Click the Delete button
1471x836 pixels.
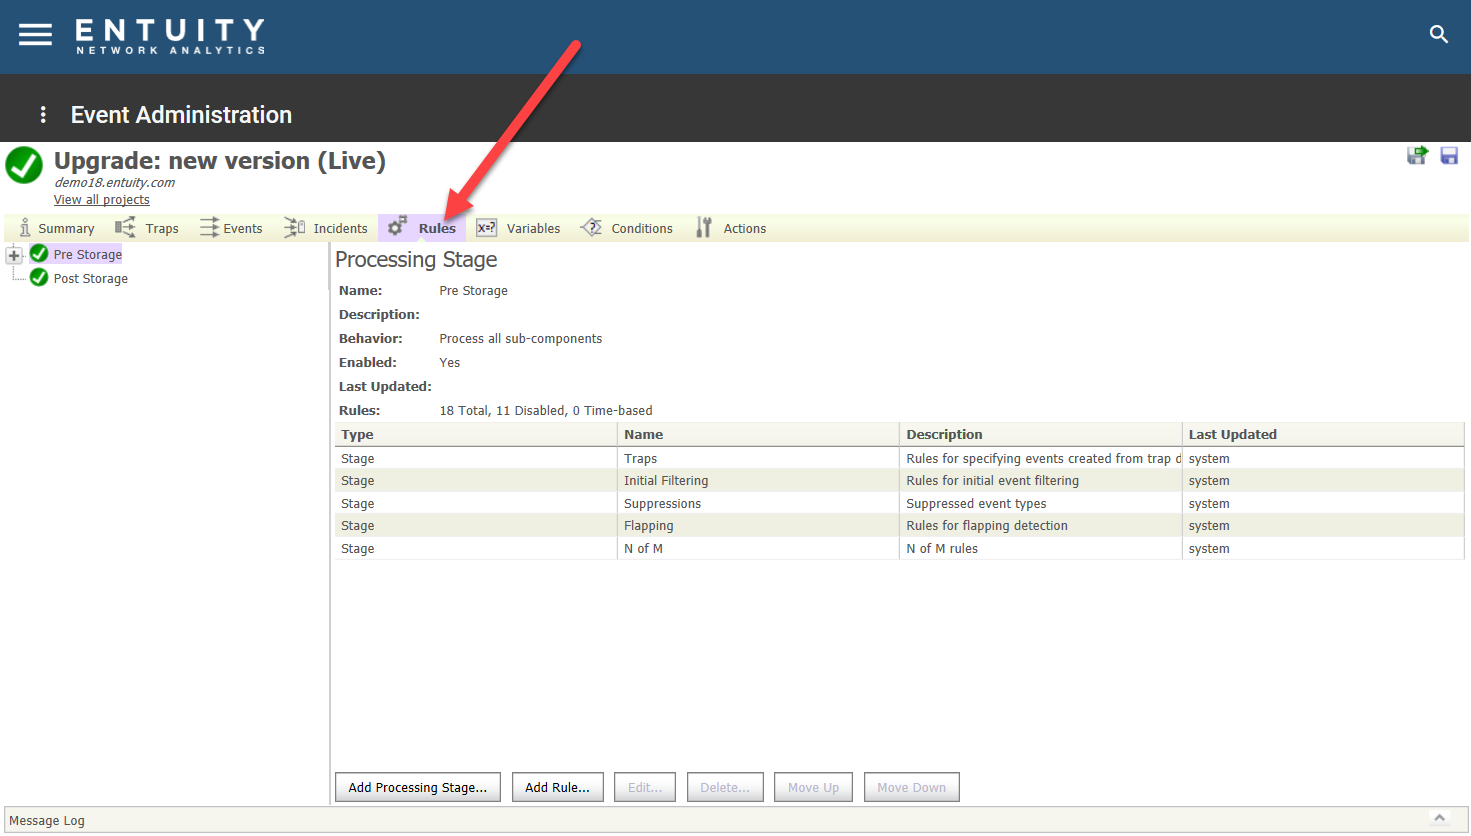725,787
